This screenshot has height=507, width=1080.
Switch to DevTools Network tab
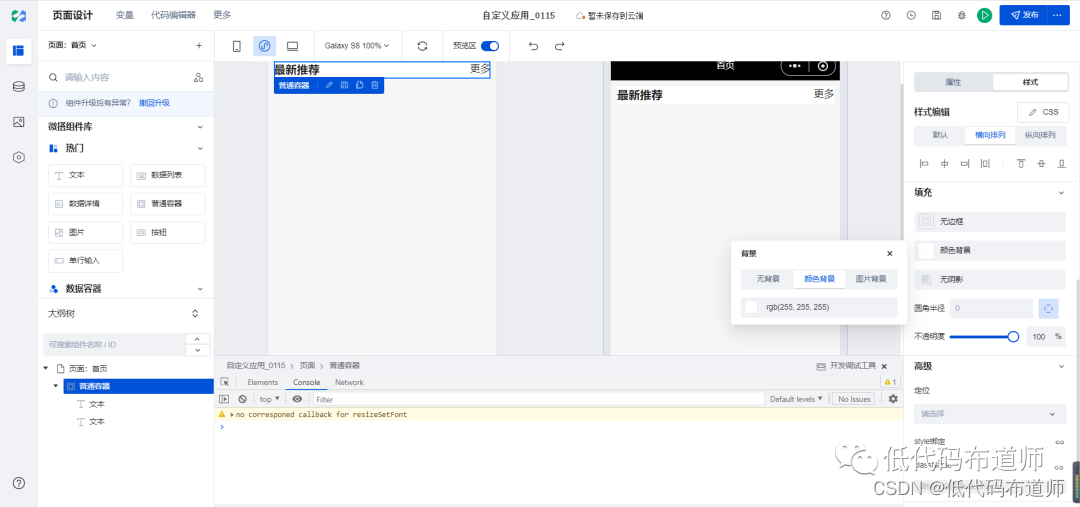tap(349, 382)
